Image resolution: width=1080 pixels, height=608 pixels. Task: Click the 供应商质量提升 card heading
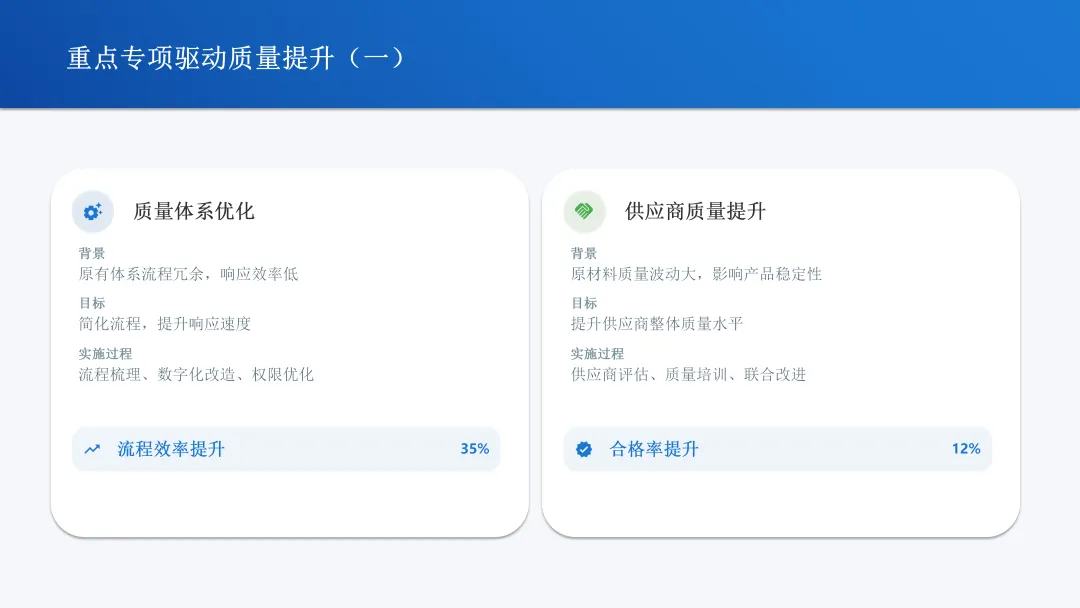[x=695, y=211]
